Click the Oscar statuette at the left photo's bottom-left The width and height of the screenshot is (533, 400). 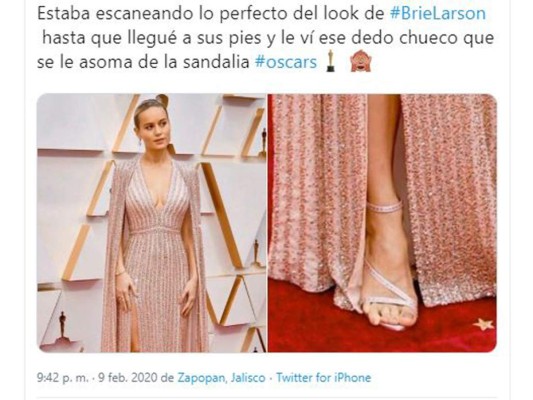tap(62, 325)
